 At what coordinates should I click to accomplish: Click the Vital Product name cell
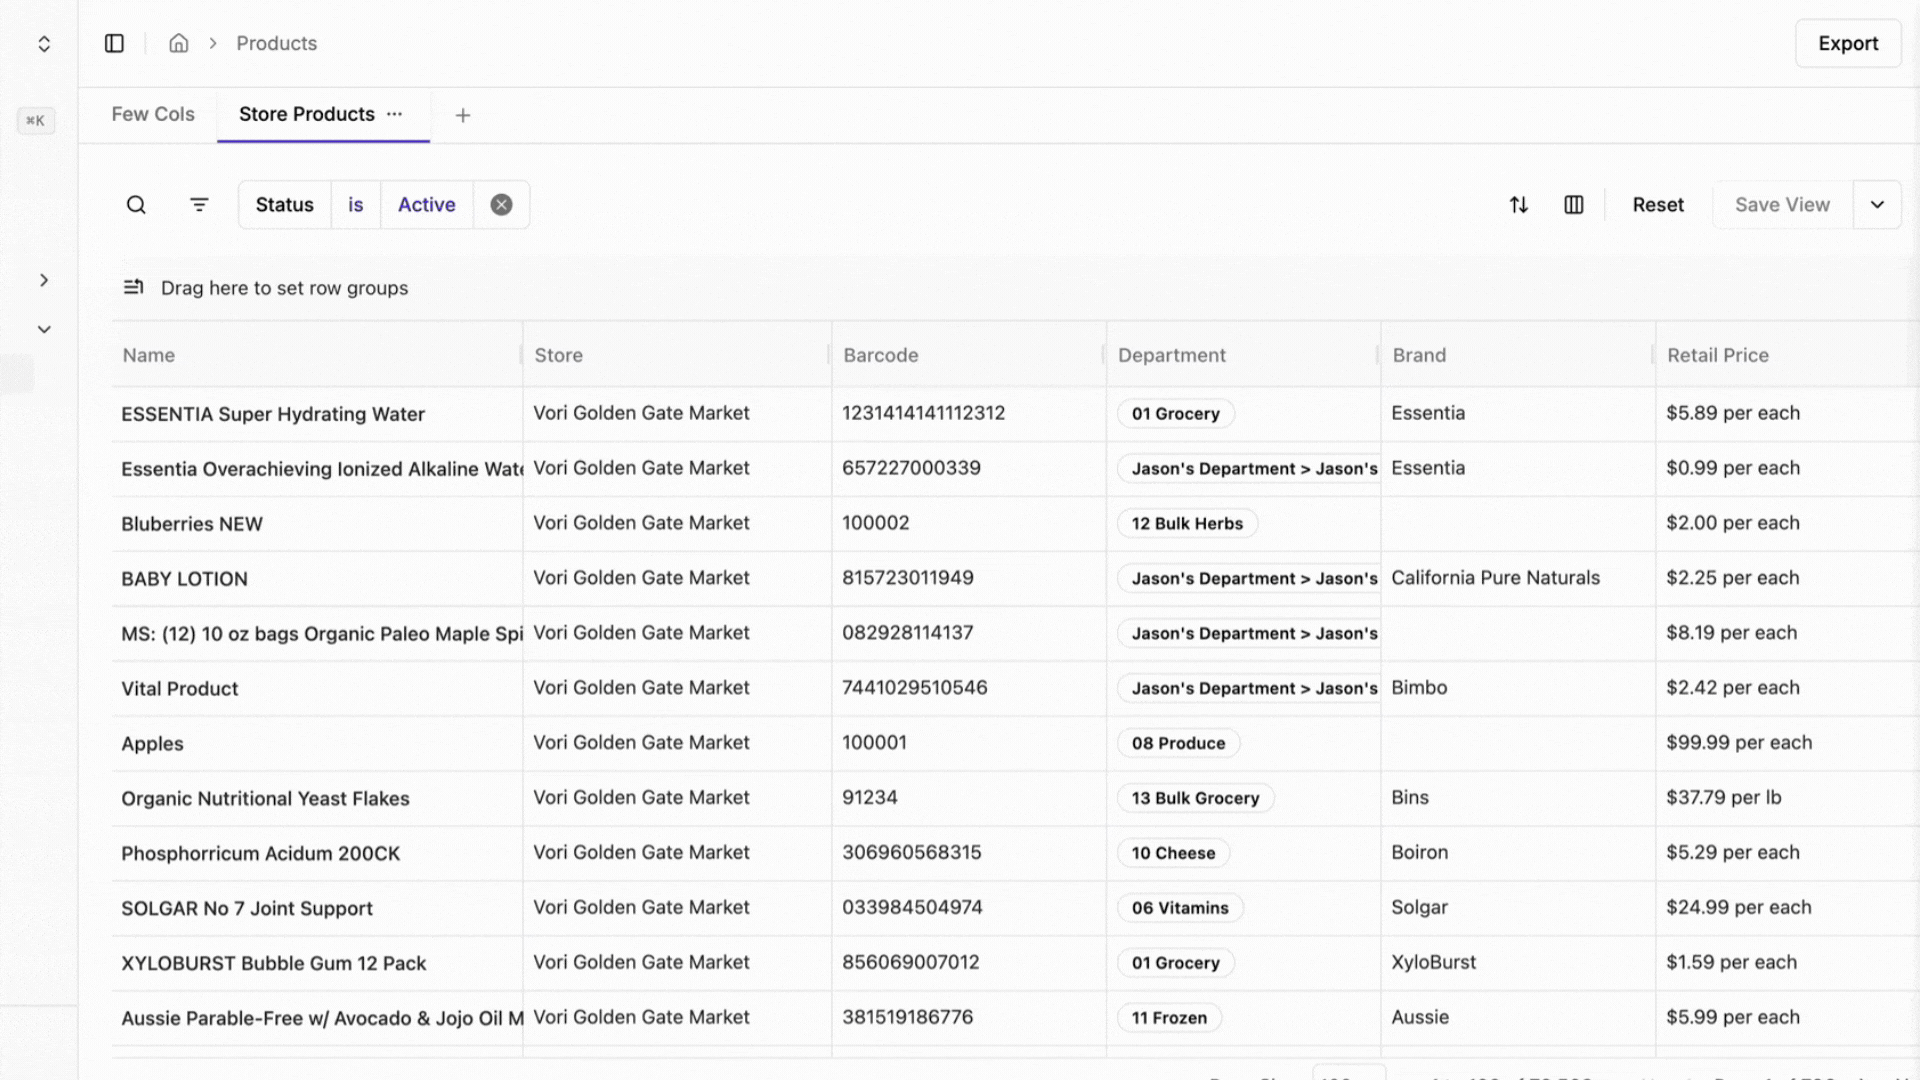pyautogui.click(x=180, y=689)
